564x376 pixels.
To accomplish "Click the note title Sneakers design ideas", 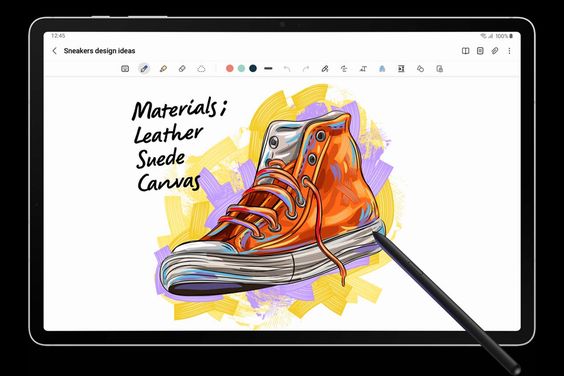I will point(99,51).
